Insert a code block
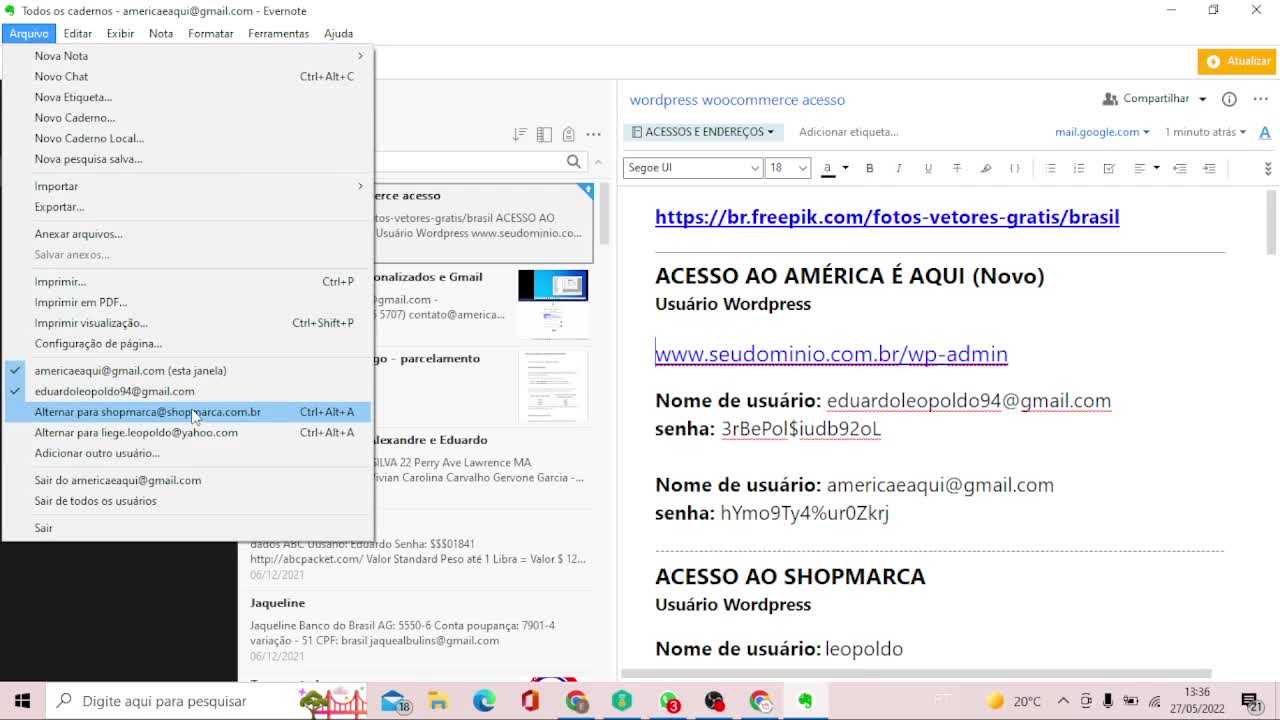Image resolution: width=1280 pixels, height=720 pixels. coord(1015,168)
